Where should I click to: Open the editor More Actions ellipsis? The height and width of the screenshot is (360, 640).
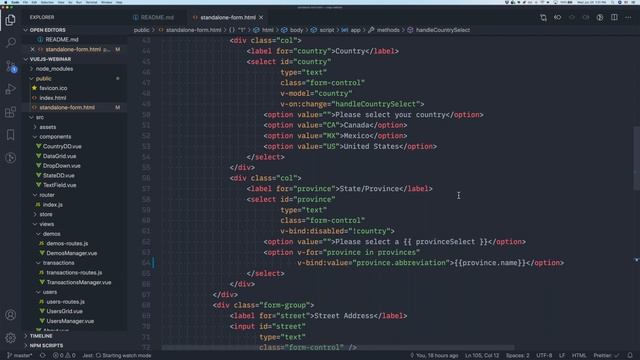tap(628, 18)
